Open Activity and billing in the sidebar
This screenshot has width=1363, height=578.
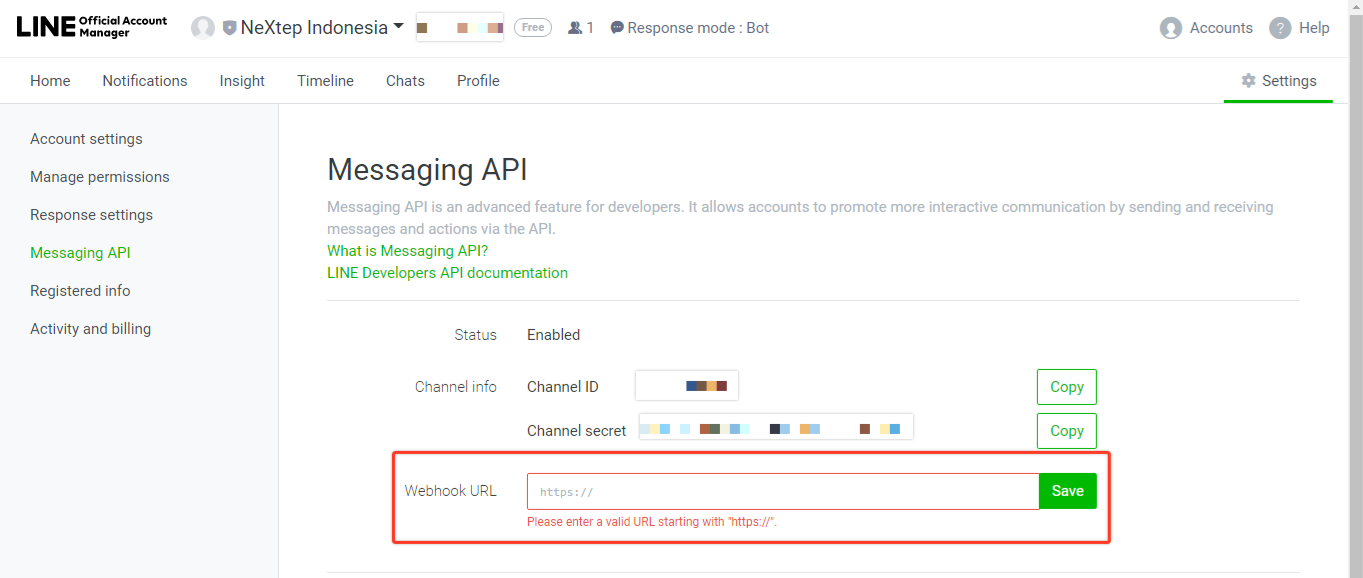point(90,329)
